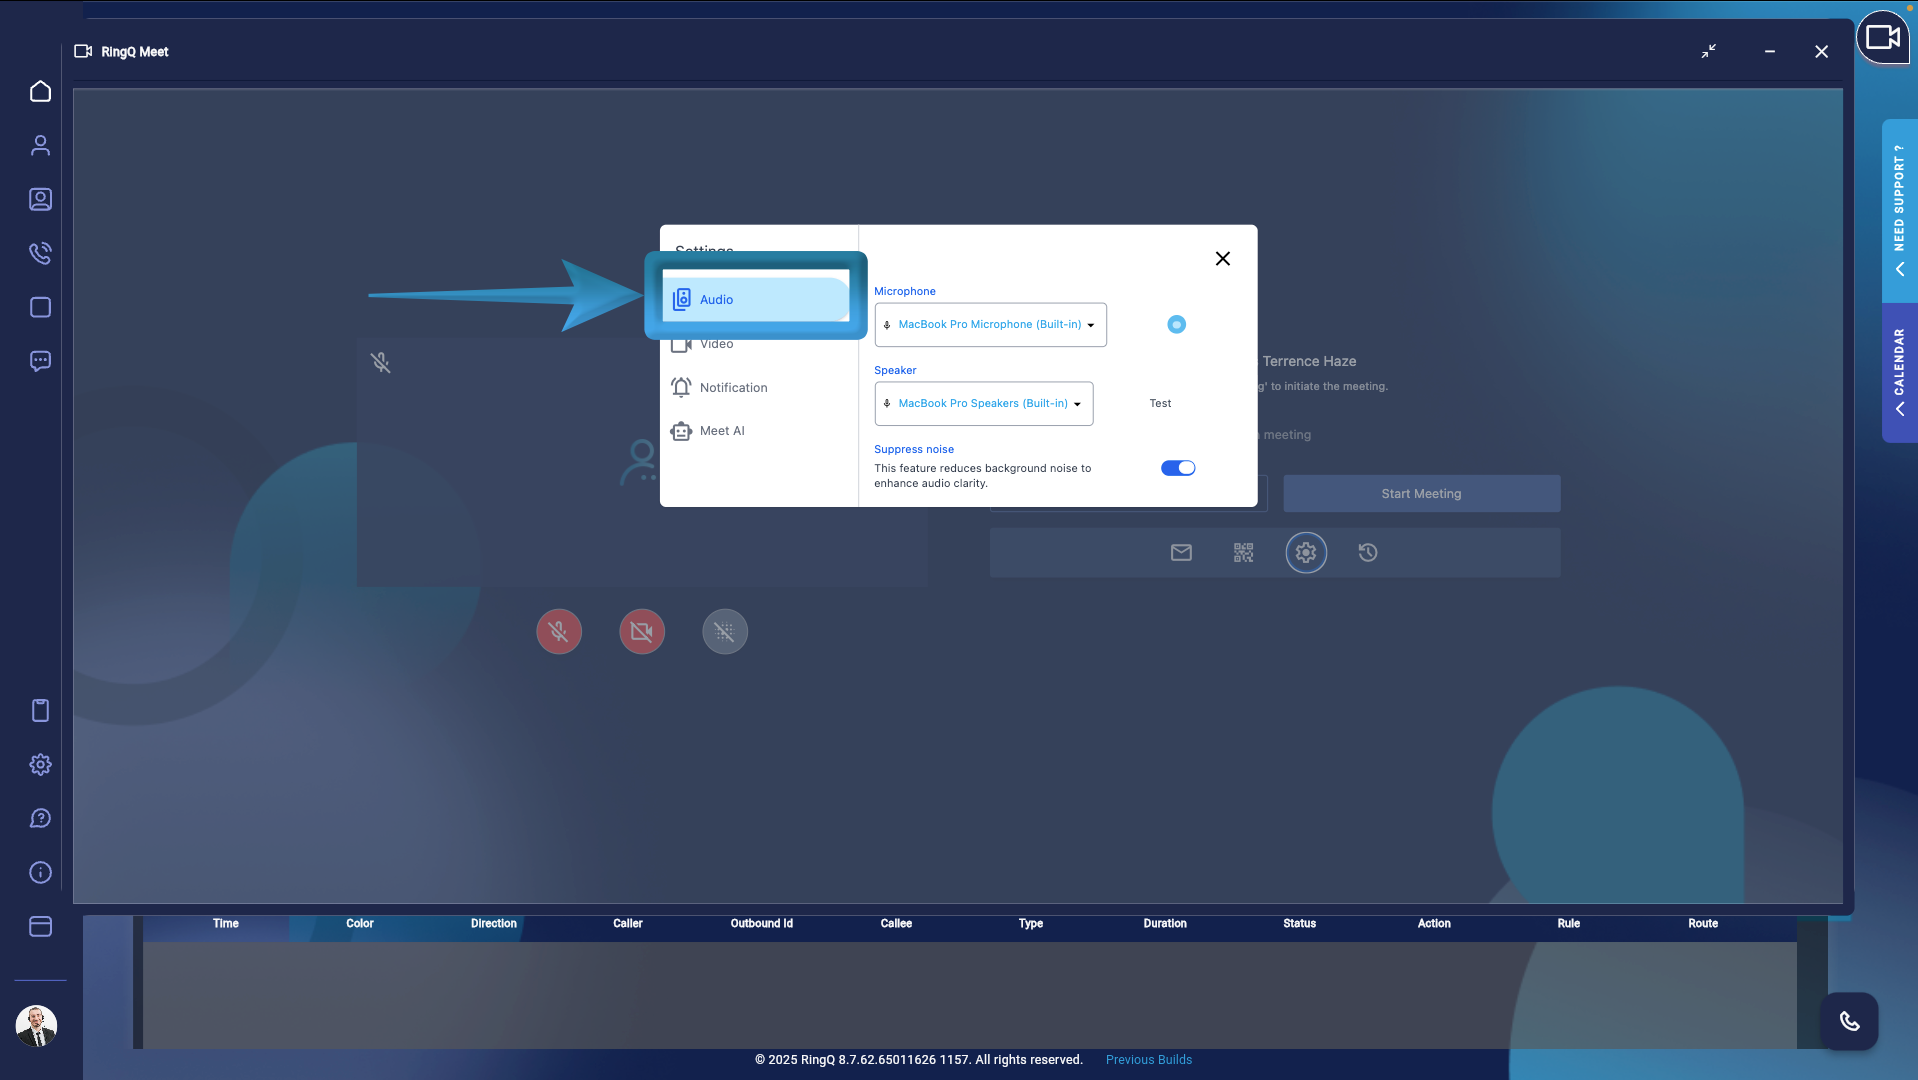
Task: Open the QR code sharing option
Action: tap(1243, 552)
